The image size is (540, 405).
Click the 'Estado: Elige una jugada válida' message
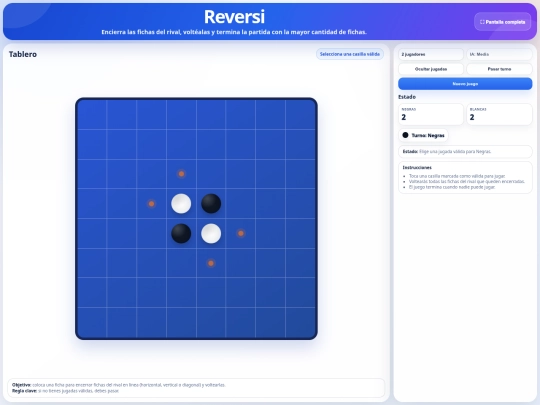click(465, 152)
